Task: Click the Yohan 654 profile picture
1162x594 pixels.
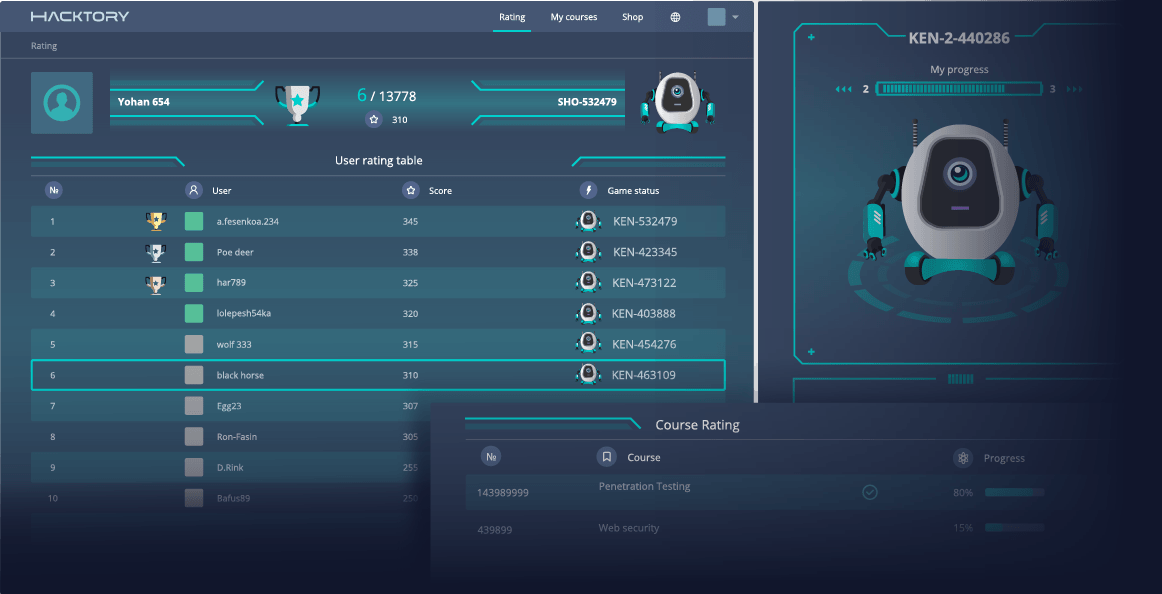Action: pos(62,103)
